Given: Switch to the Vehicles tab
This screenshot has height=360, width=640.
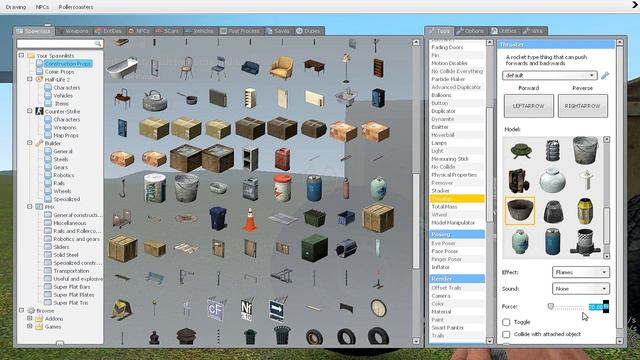Looking at the screenshot, I should point(199,31).
